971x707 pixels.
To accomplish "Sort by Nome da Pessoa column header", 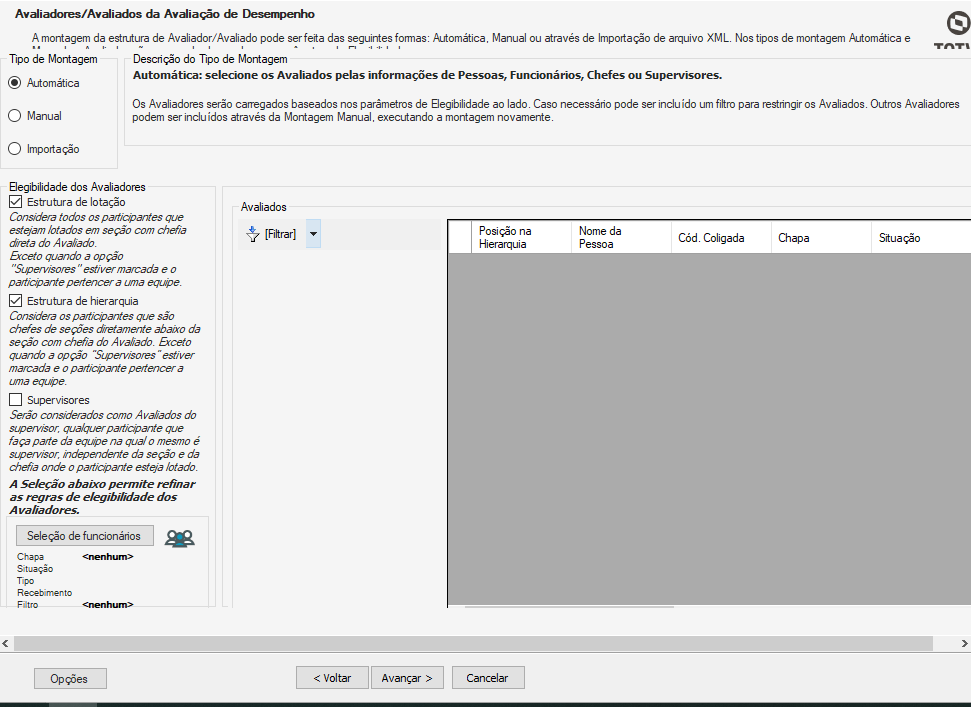I will [x=620, y=237].
